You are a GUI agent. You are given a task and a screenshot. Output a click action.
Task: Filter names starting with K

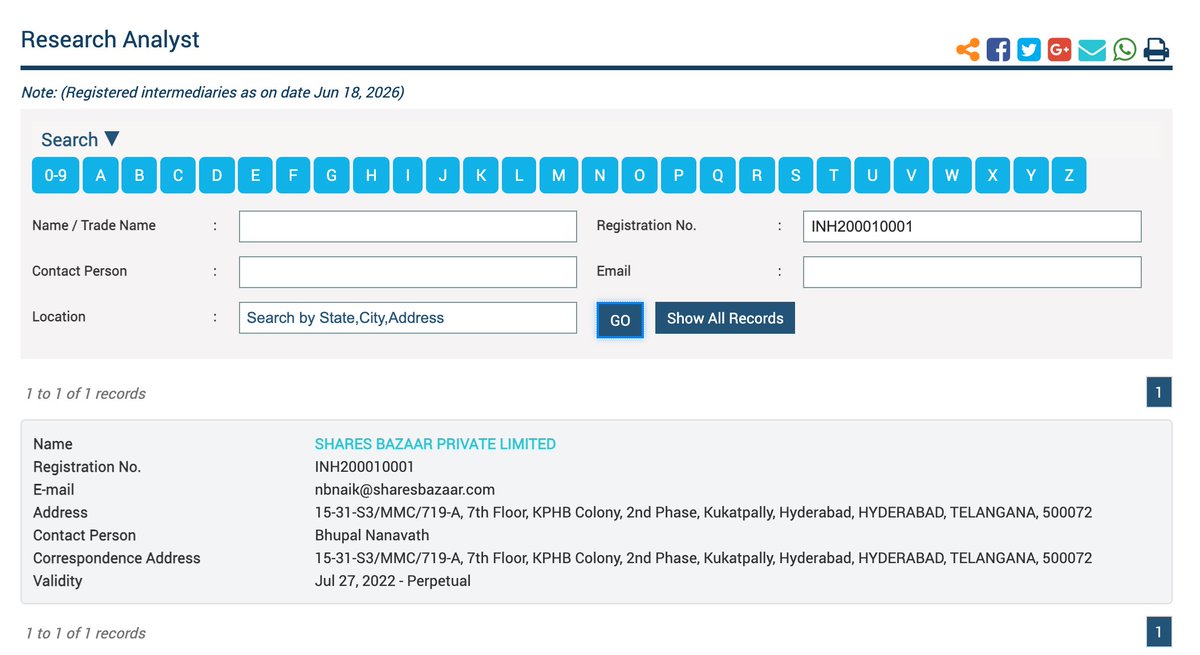[480, 175]
